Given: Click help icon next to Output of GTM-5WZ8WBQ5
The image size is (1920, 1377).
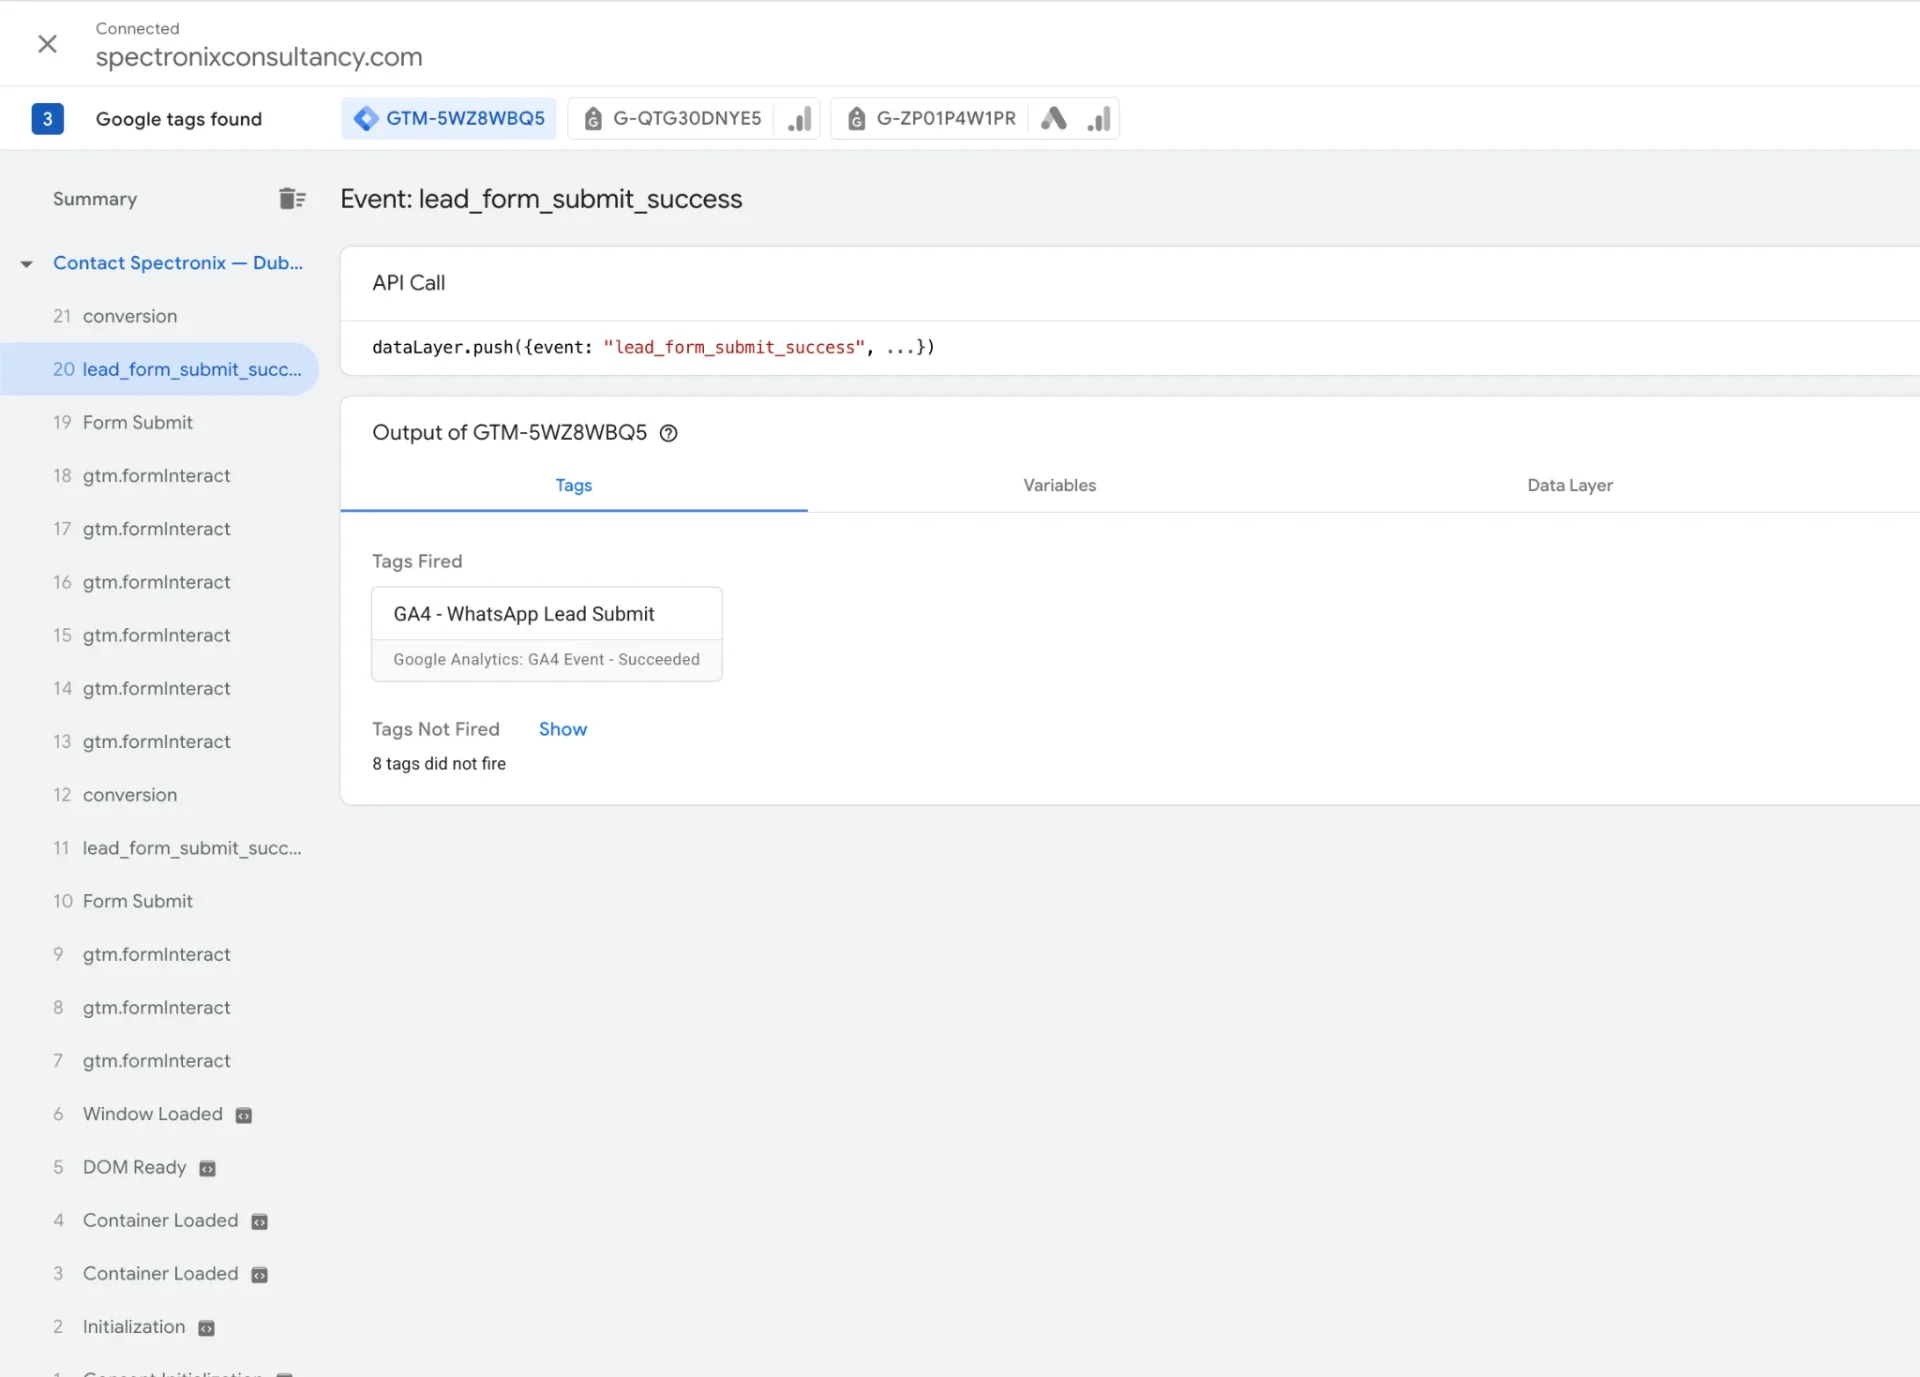Looking at the screenshot, I should 668,433.
